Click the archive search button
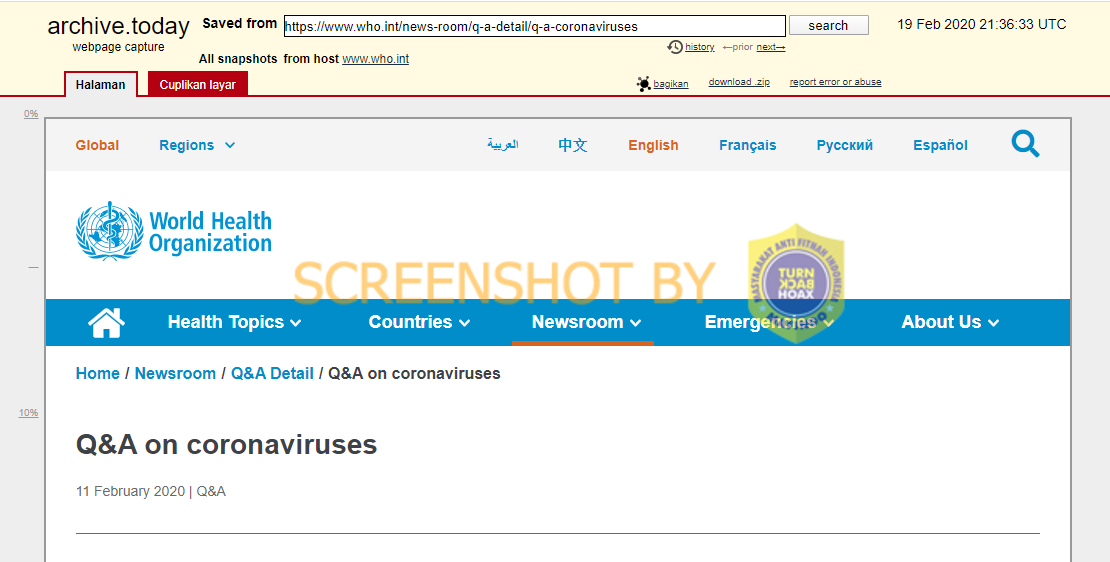Image resolution: width=1110 pixels, height=562 pixels. point(828,25)
